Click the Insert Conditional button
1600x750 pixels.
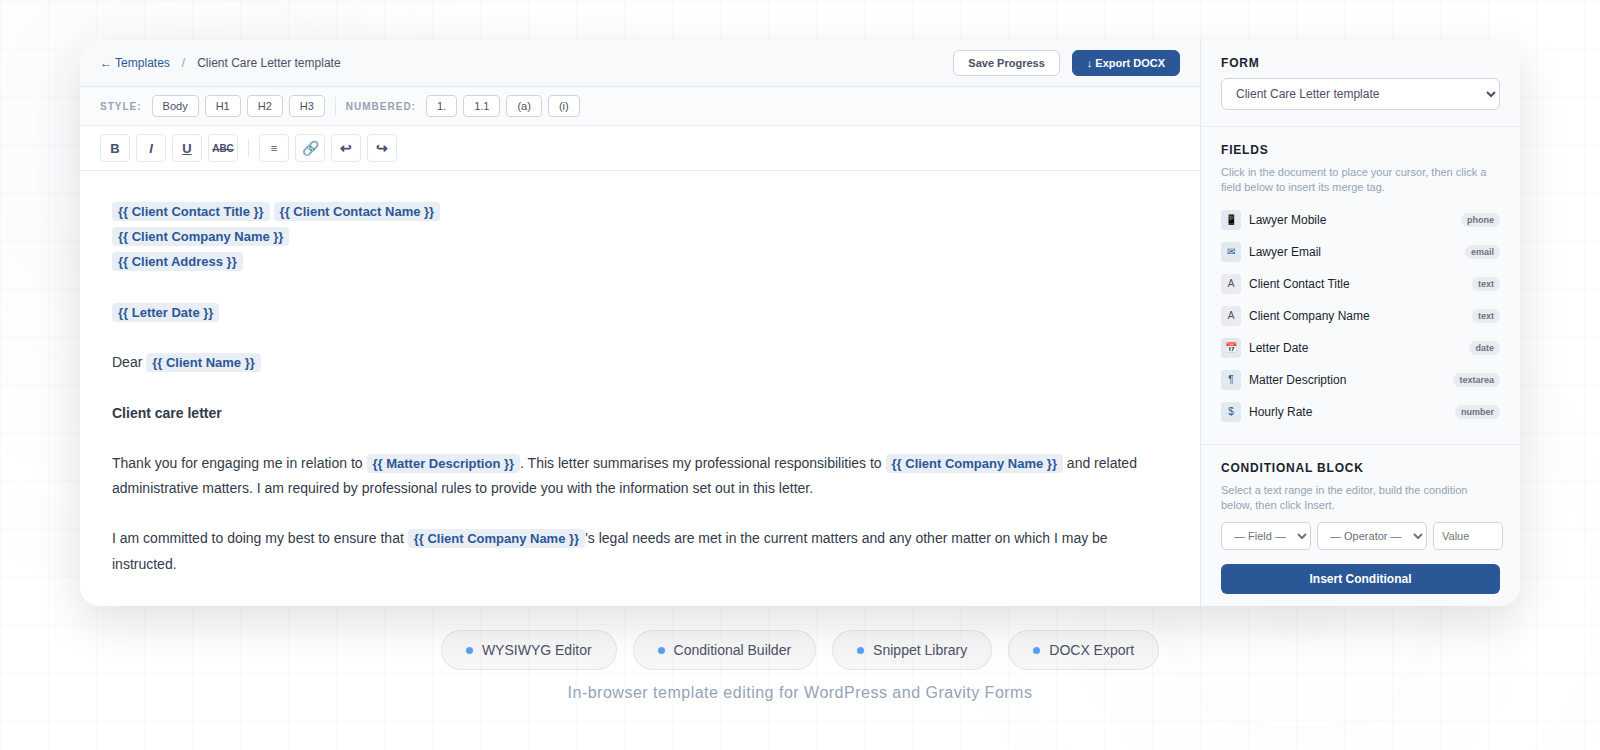[1360, 579]
